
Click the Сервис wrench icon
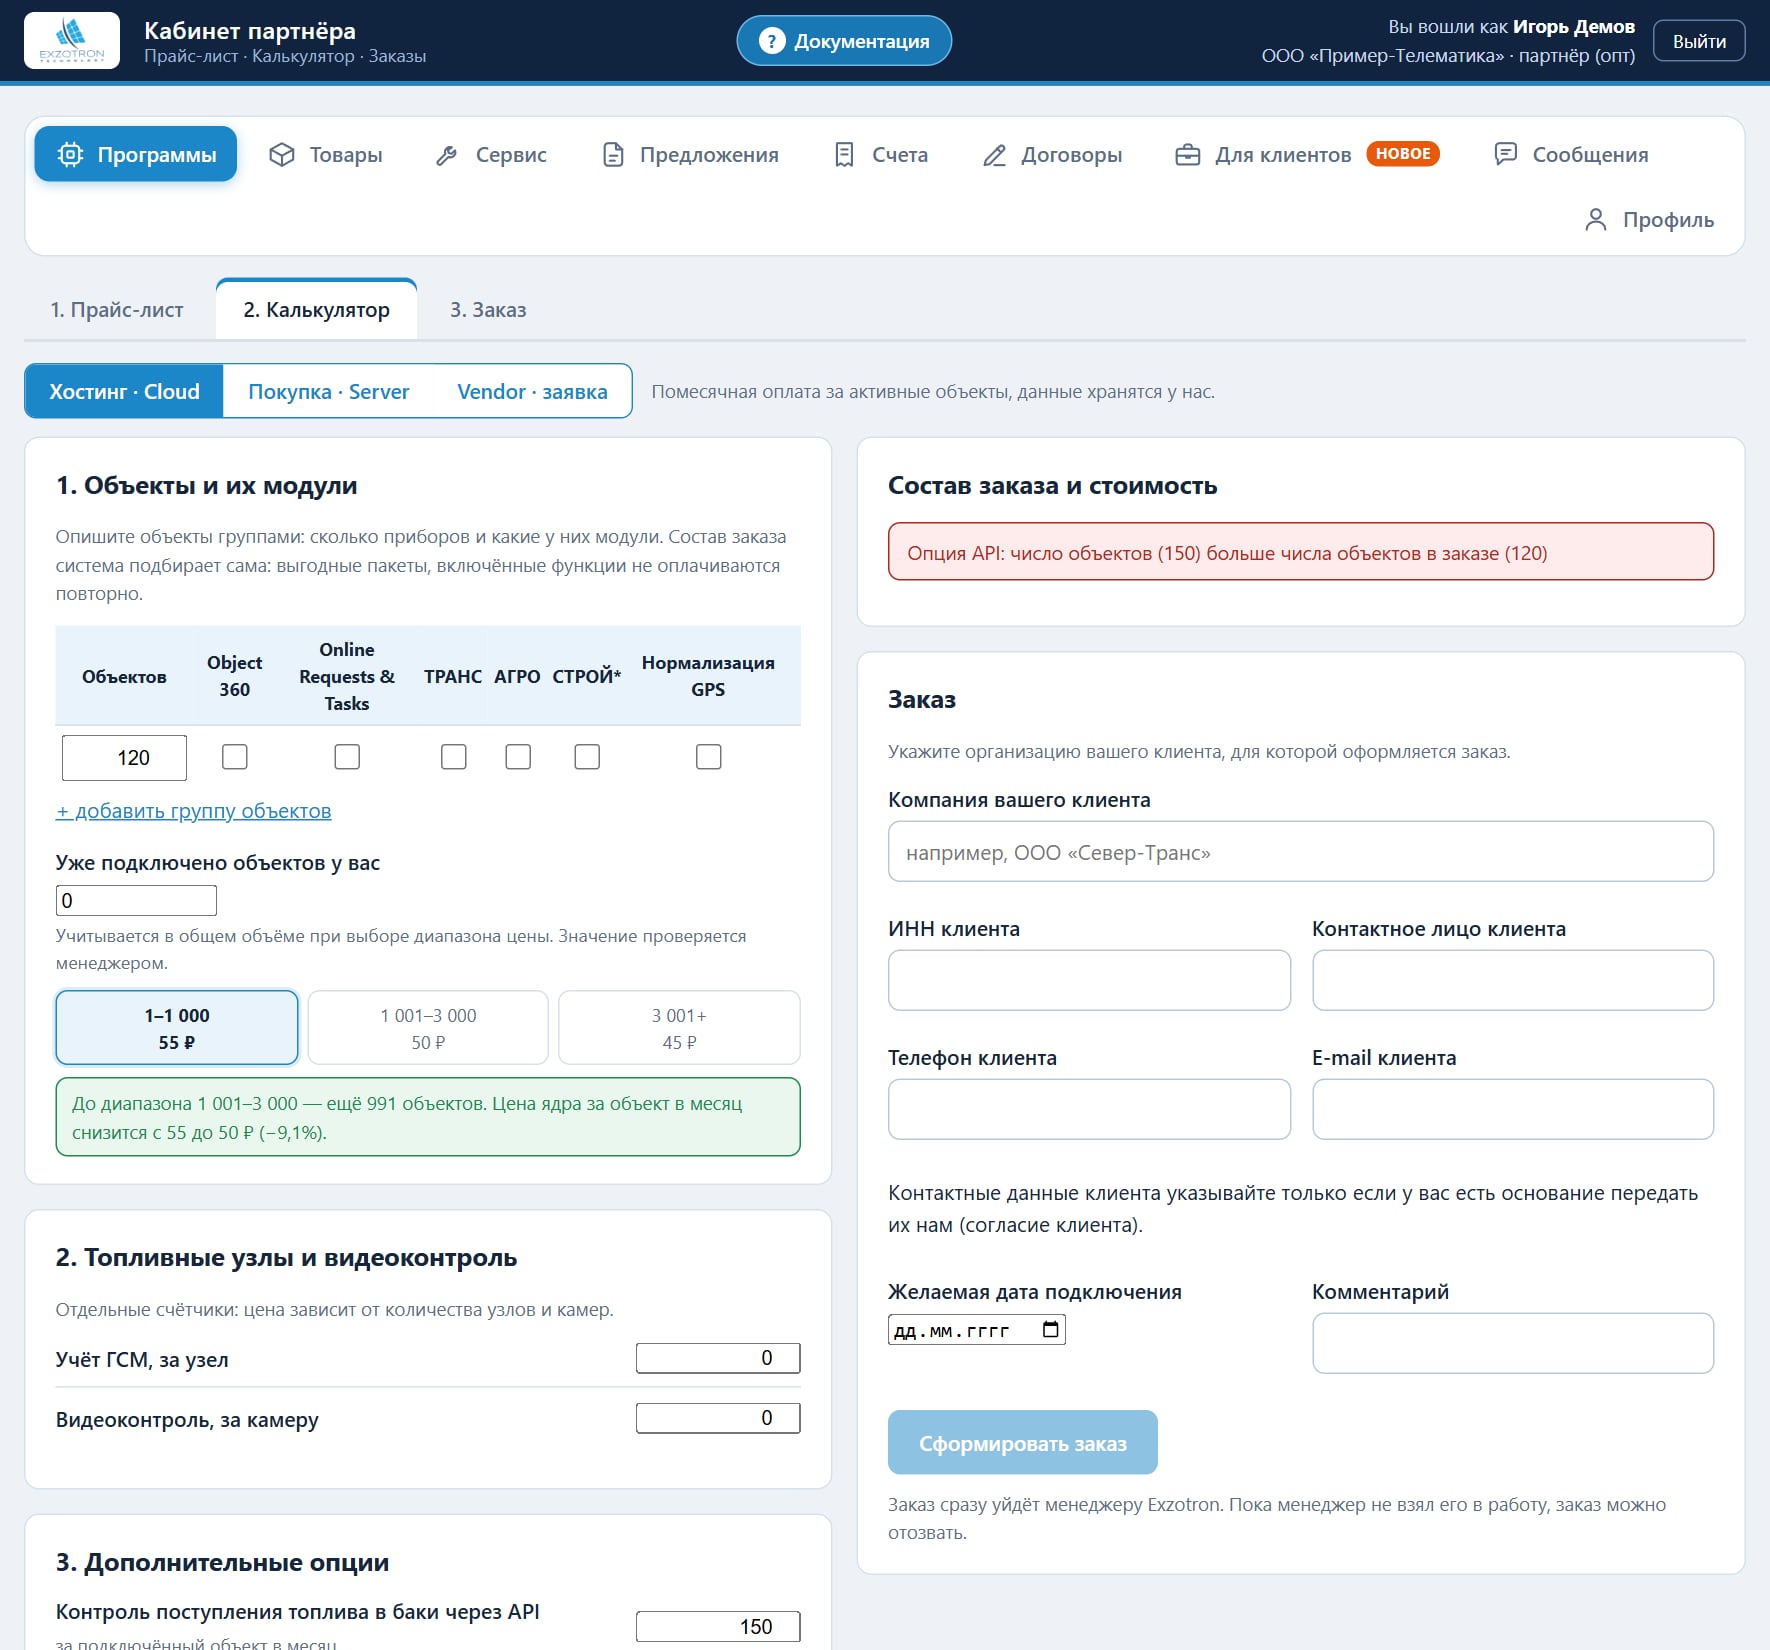click(x=447, y=155)
